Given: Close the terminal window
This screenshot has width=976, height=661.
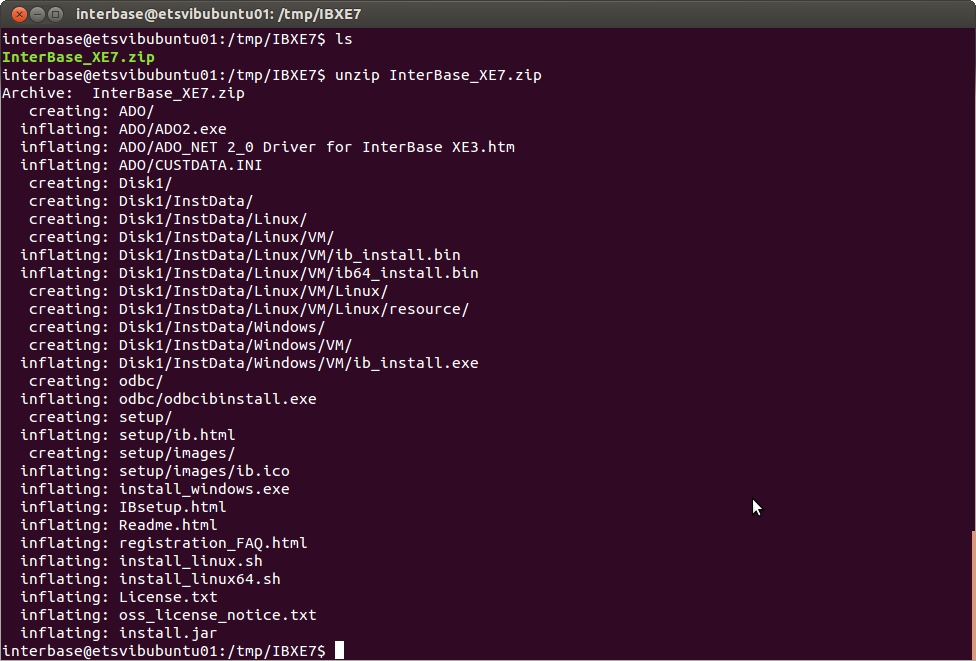Looking at the screenshot, I should [x=19, y=14].
